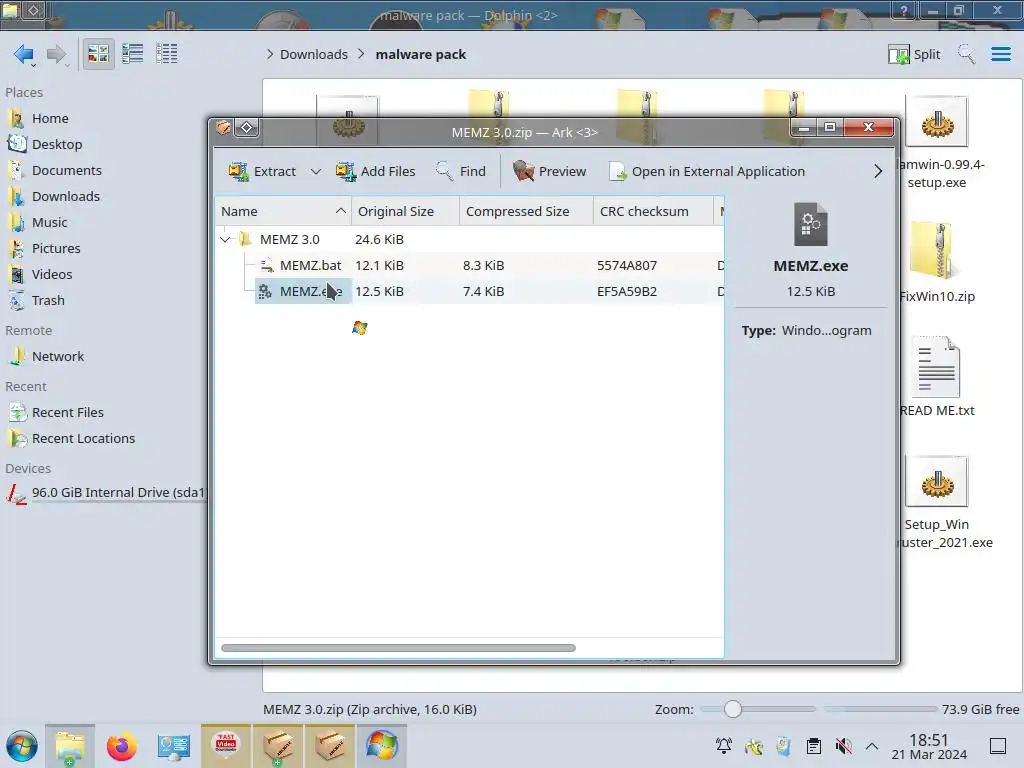Open the Find tool in Ark
The height and width of the screenshot is (768, 1024).
(x=461, y=171)
